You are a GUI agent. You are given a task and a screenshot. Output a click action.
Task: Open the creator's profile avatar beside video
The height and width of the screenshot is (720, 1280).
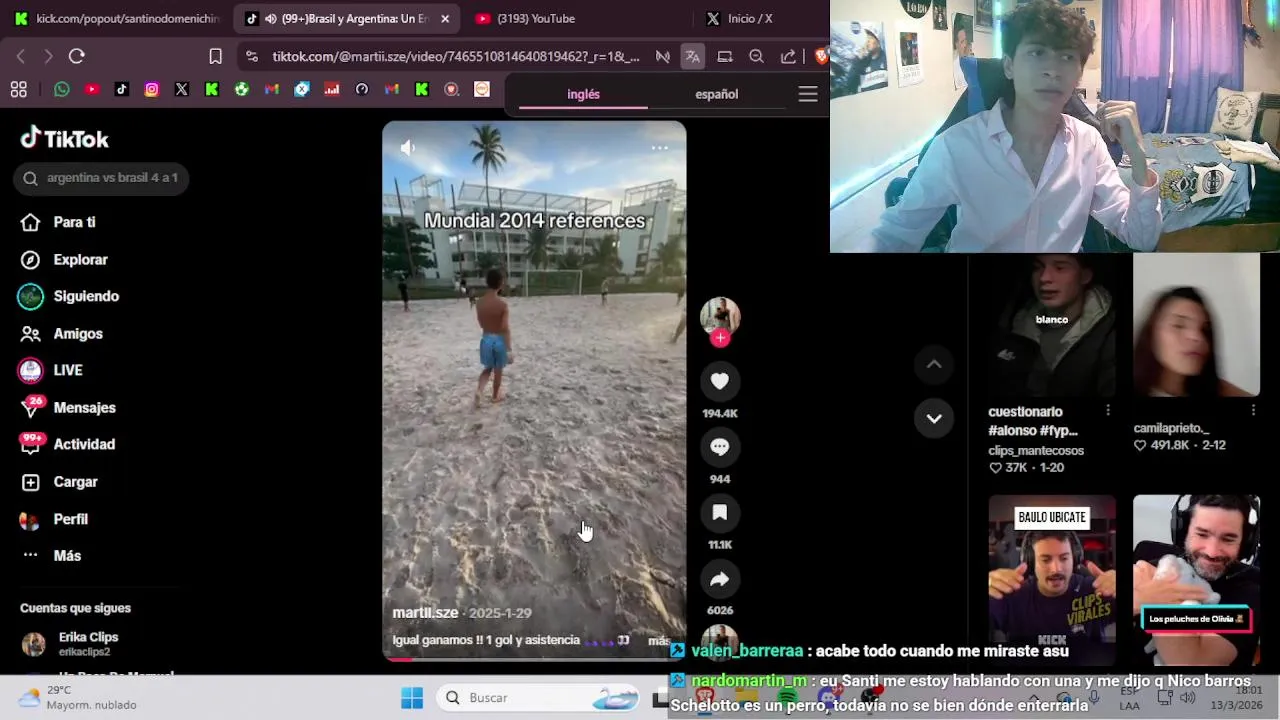[x=720, y=316]
